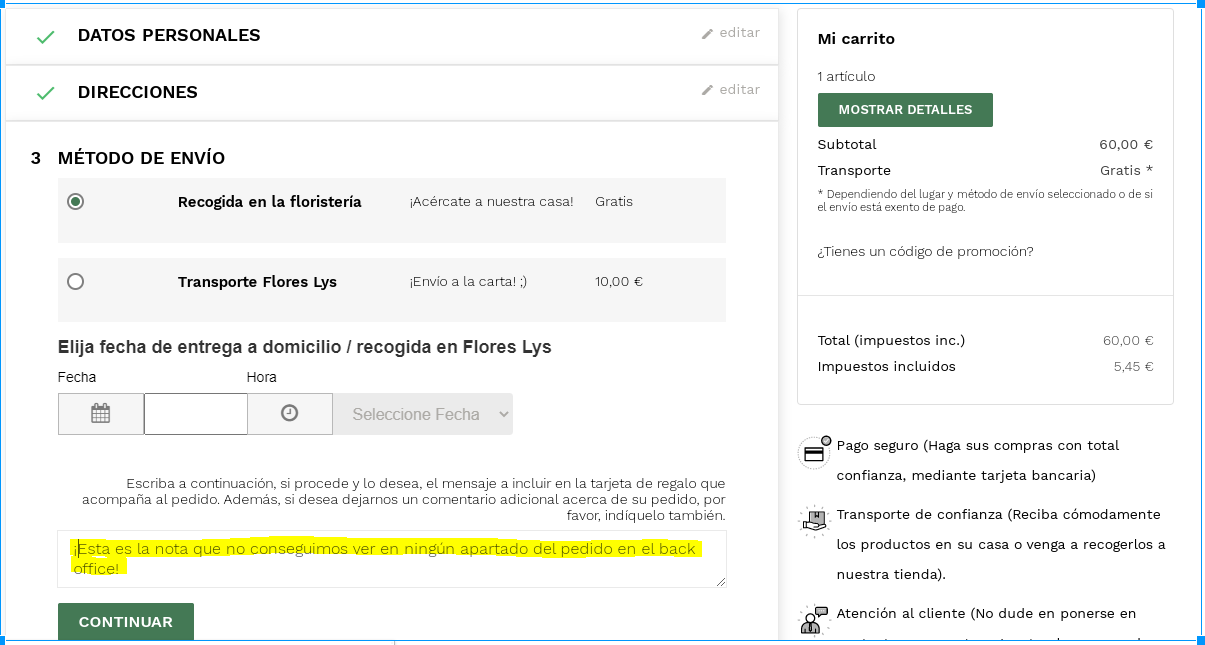Image resolution: width=1205 pixels, height=645 pixels.
Task: Click the Fecha label
Action: click(77, 377)
